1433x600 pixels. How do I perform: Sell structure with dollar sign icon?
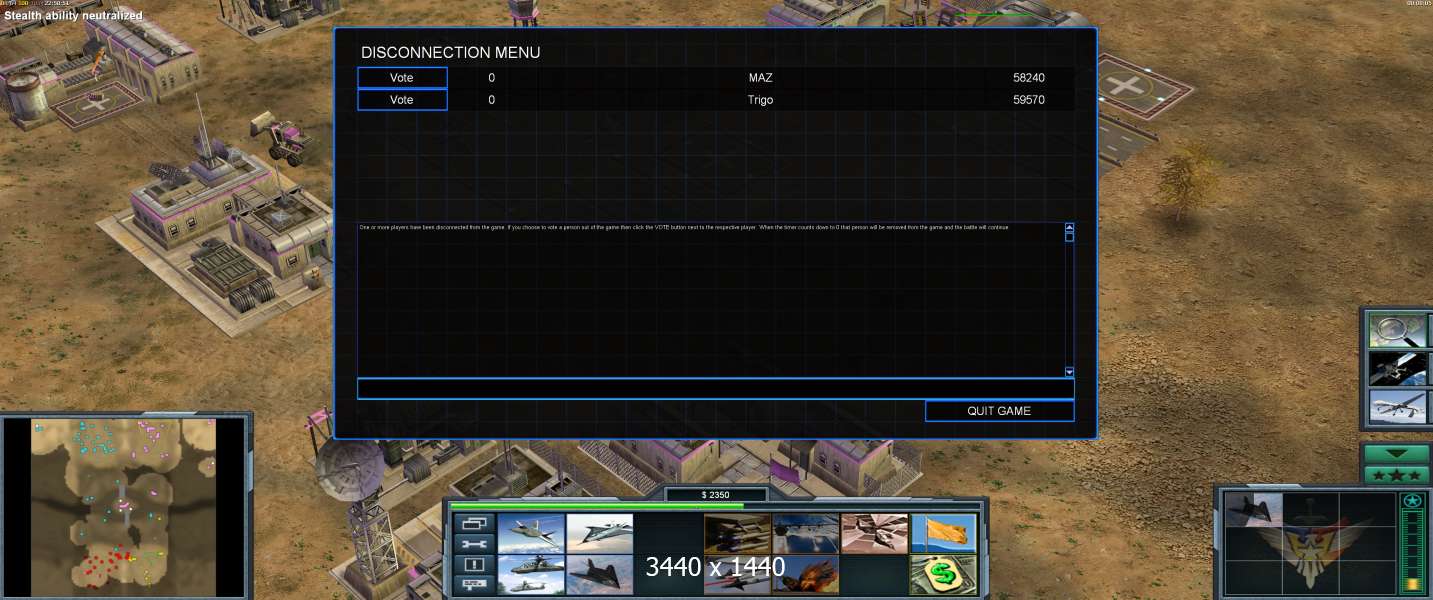pos(944,575)
